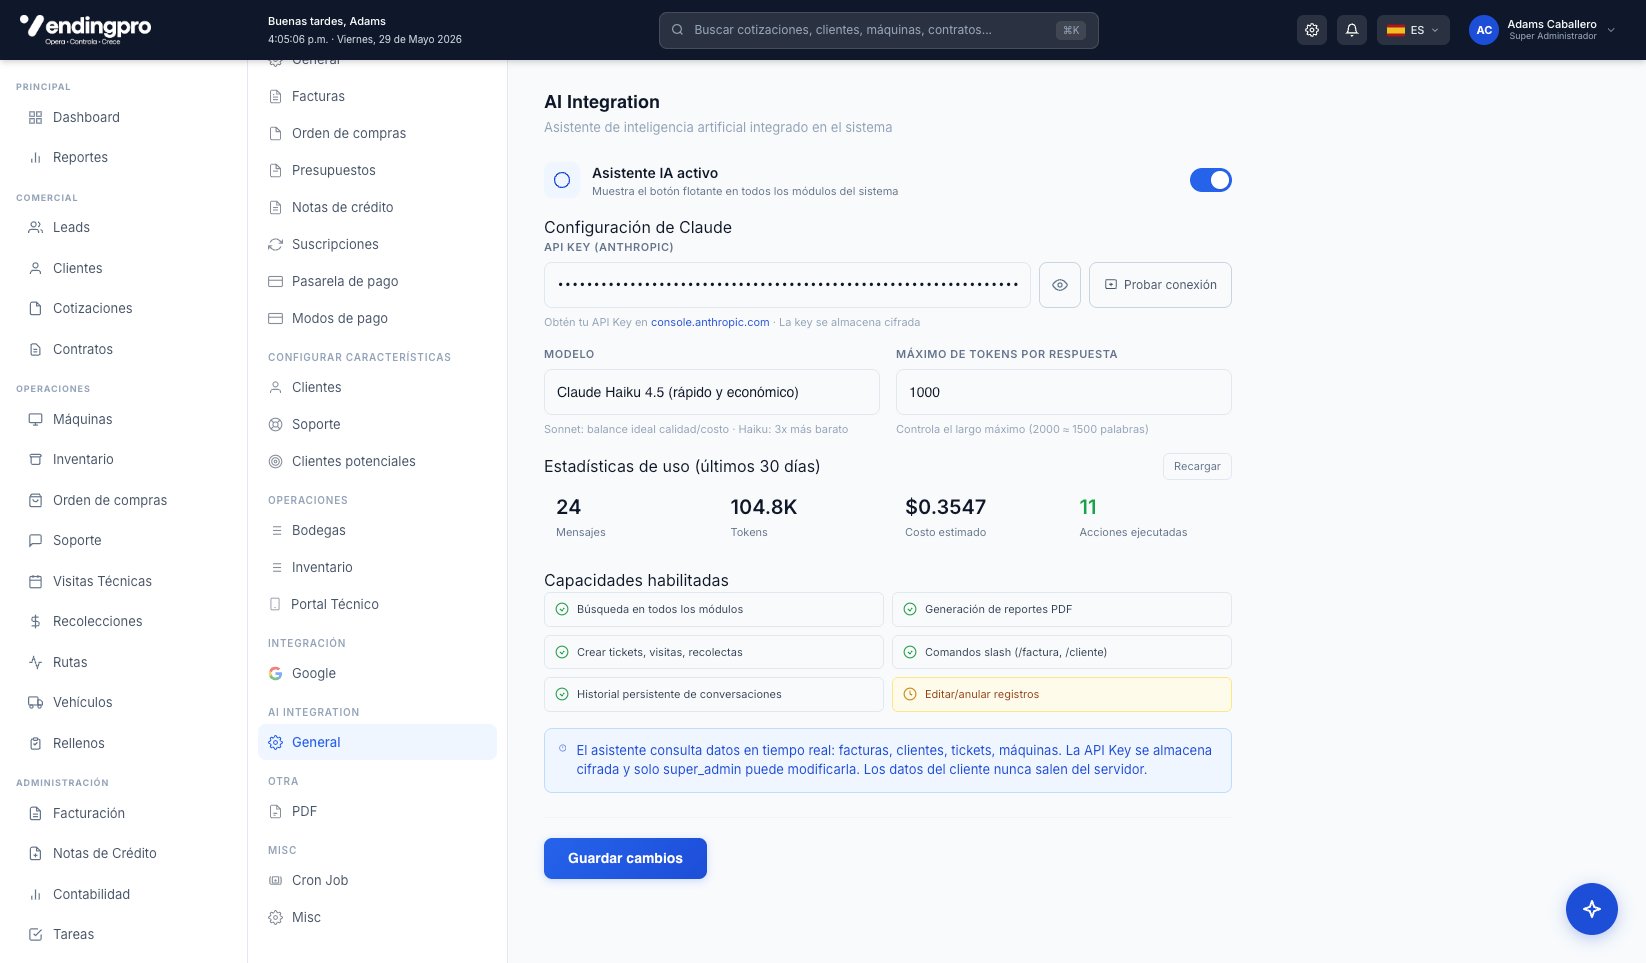This screenshot has width=1646, height=963.
Task: Click the Bodegas list icon
Action: point(277,530)
